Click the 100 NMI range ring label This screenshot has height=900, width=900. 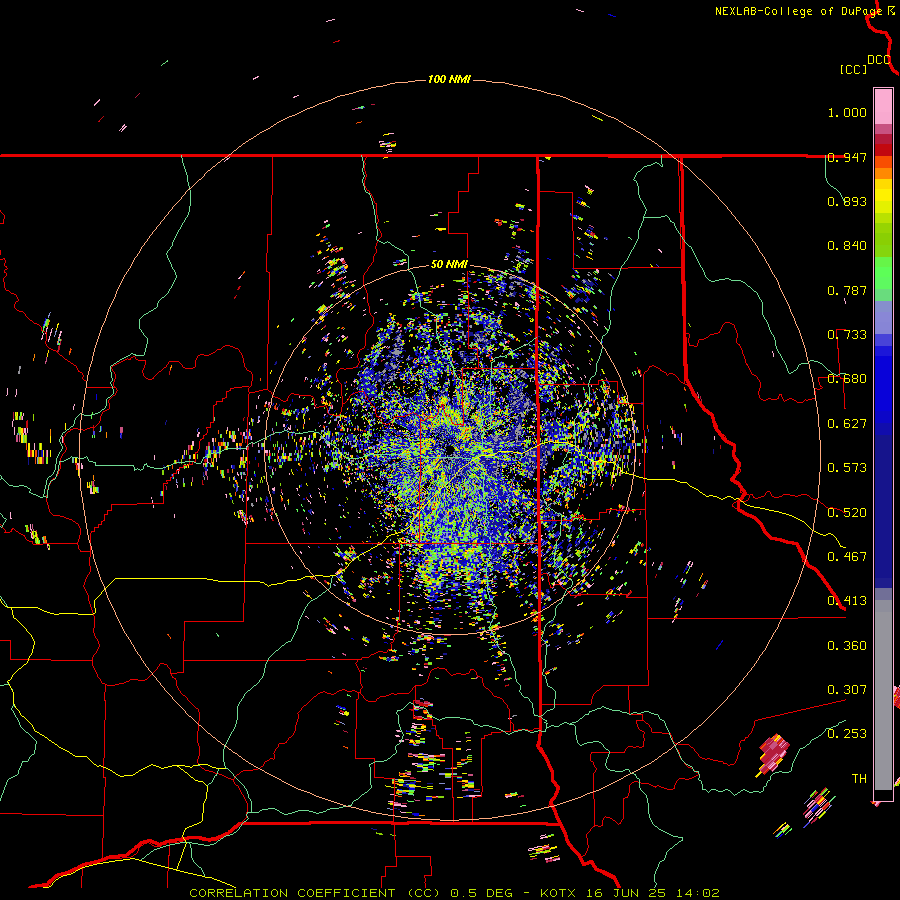click(x=449, y=79)
